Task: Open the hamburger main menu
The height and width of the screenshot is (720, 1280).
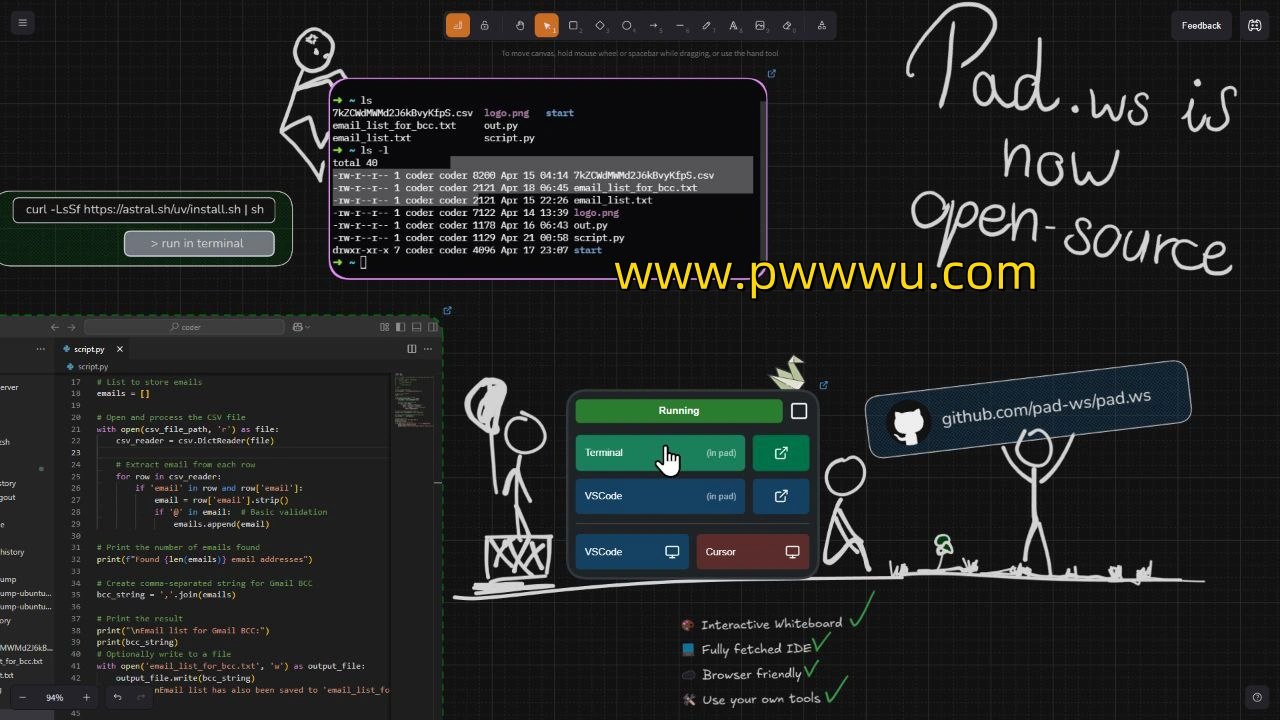Action: point(22,23)
